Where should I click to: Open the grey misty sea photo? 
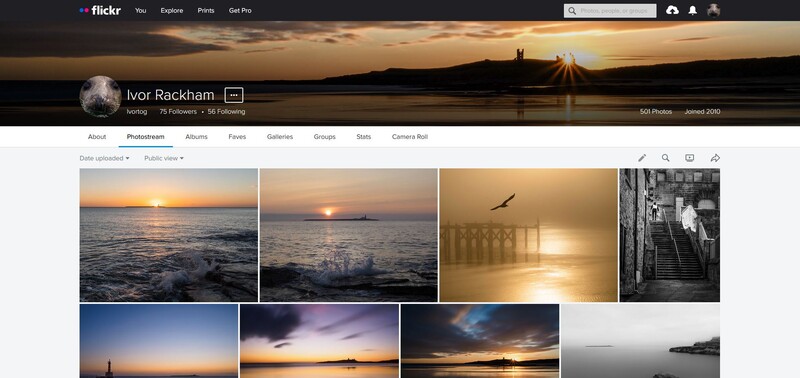(641, 341)
